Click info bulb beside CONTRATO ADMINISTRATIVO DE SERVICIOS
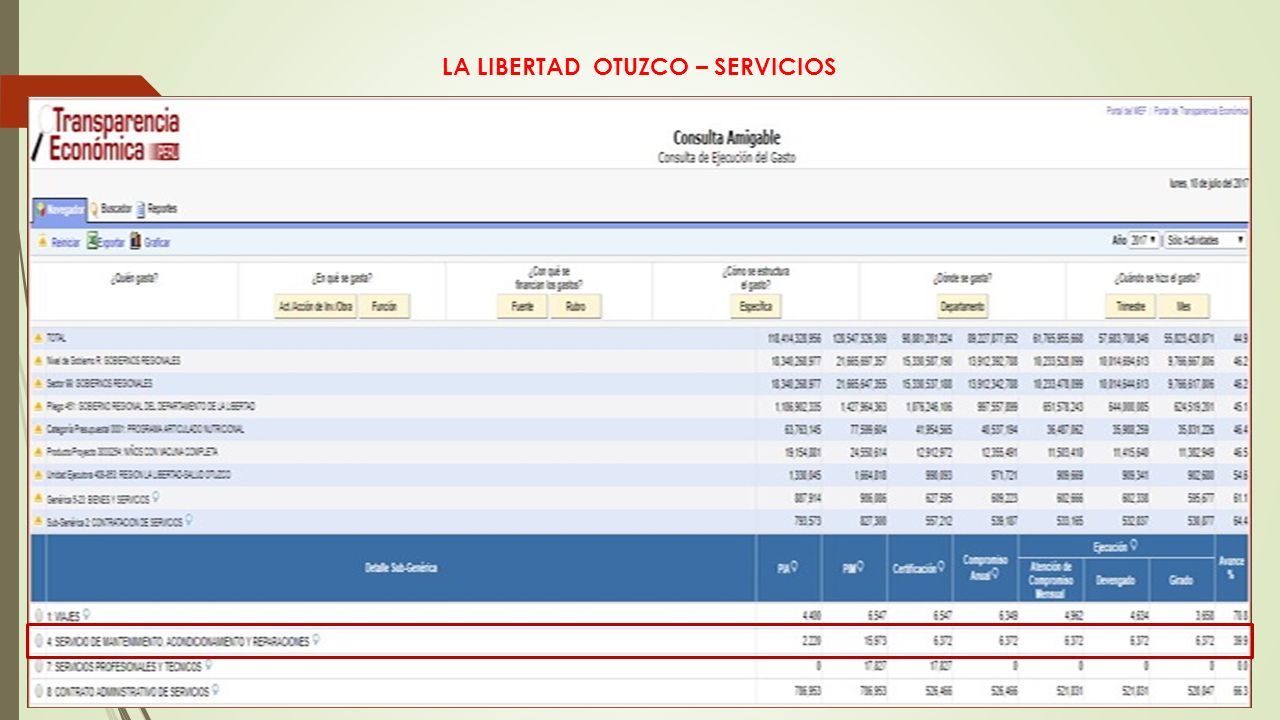 point(215,690)
